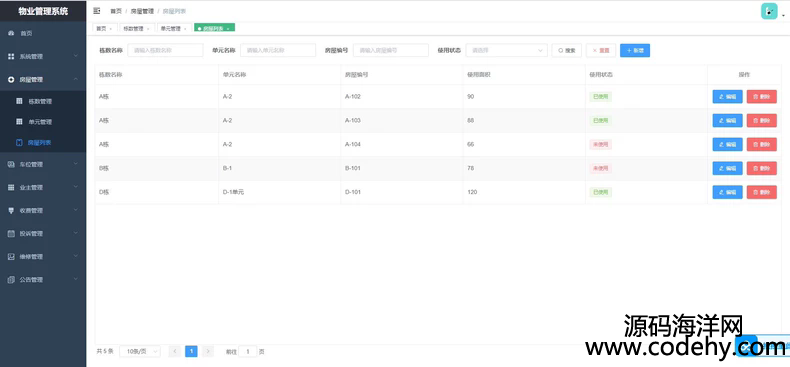Click the 搜索 search button

pos(567,50)
